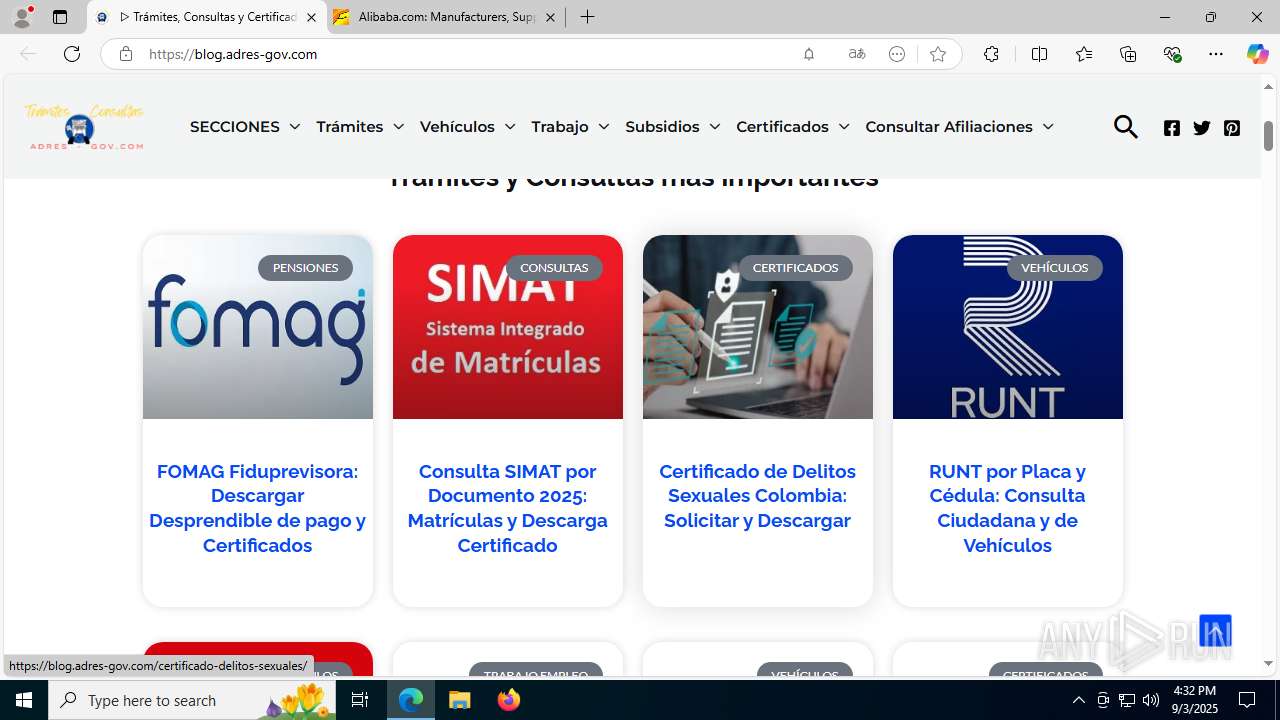Click the page vertical scrollbar thumb
Viewport: 1280px width, 720px height.
(x=1268, y=135)
